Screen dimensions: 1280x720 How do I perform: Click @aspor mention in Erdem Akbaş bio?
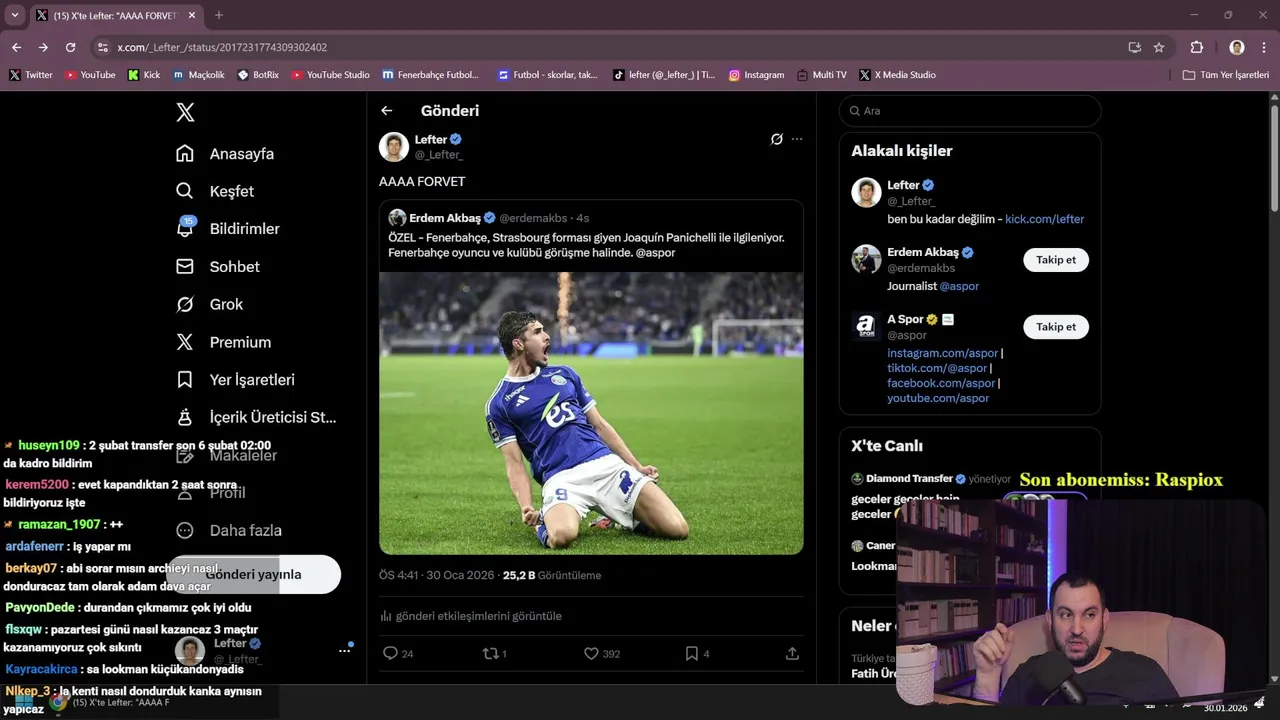pos(959,286)
